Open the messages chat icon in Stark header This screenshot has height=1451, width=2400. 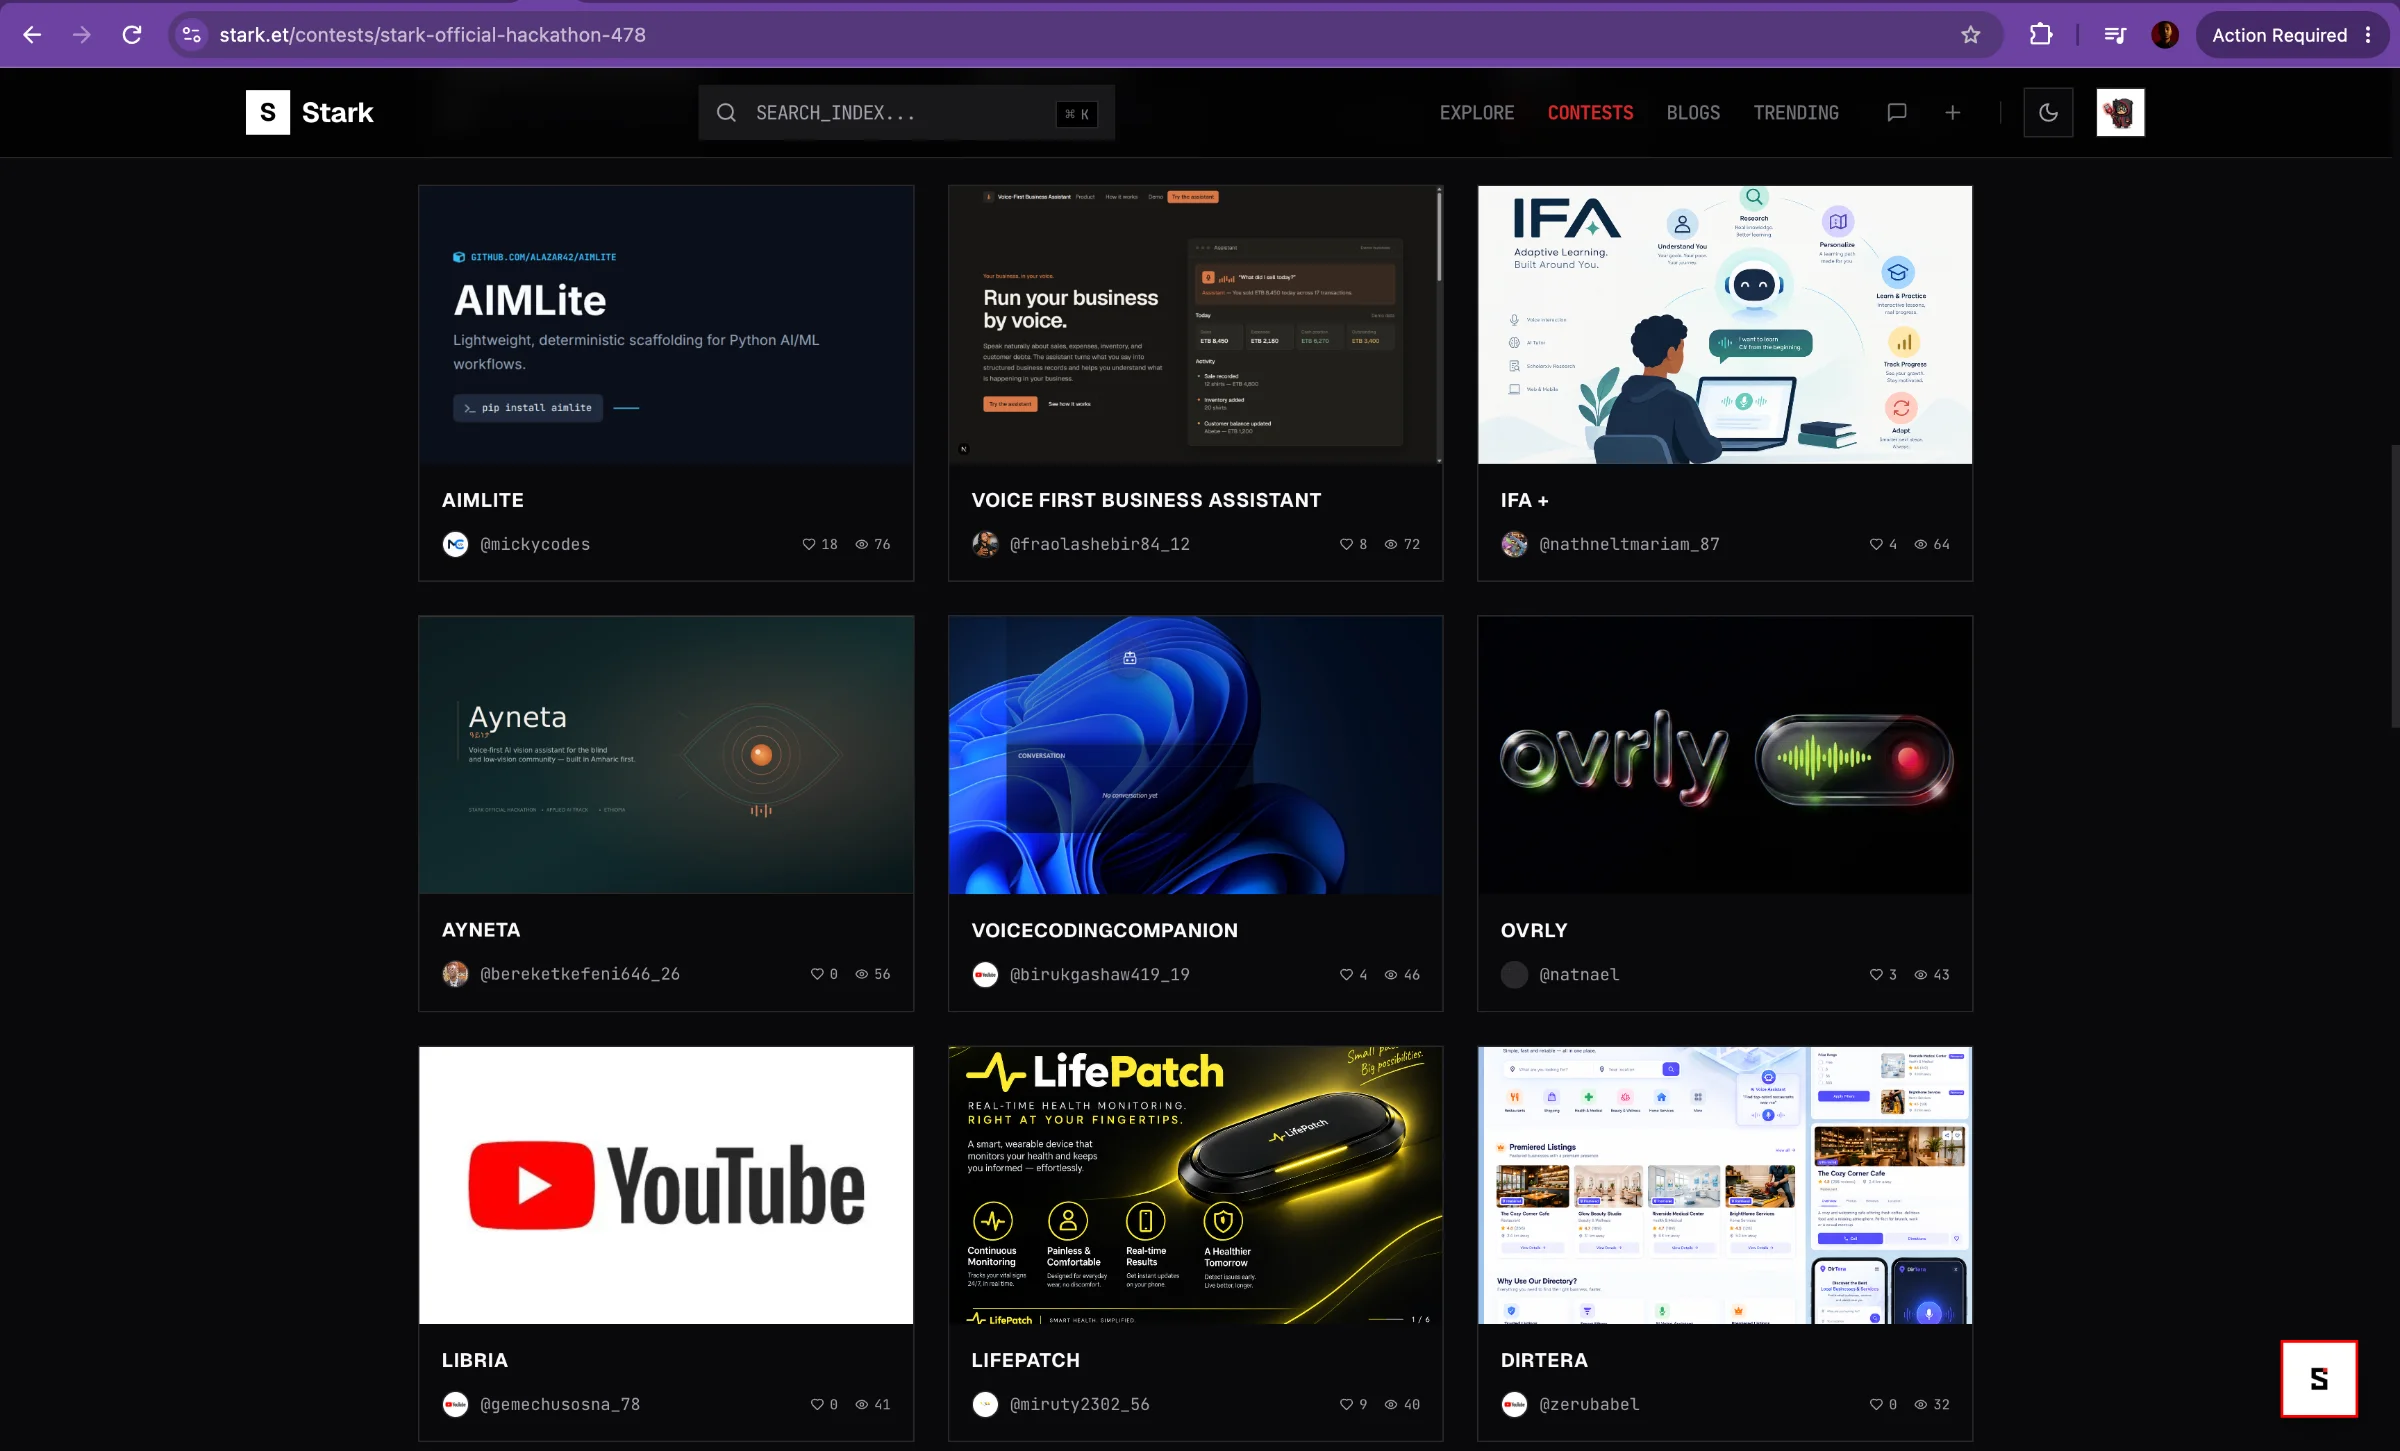pyautogui.click(x=1896, y=112)
